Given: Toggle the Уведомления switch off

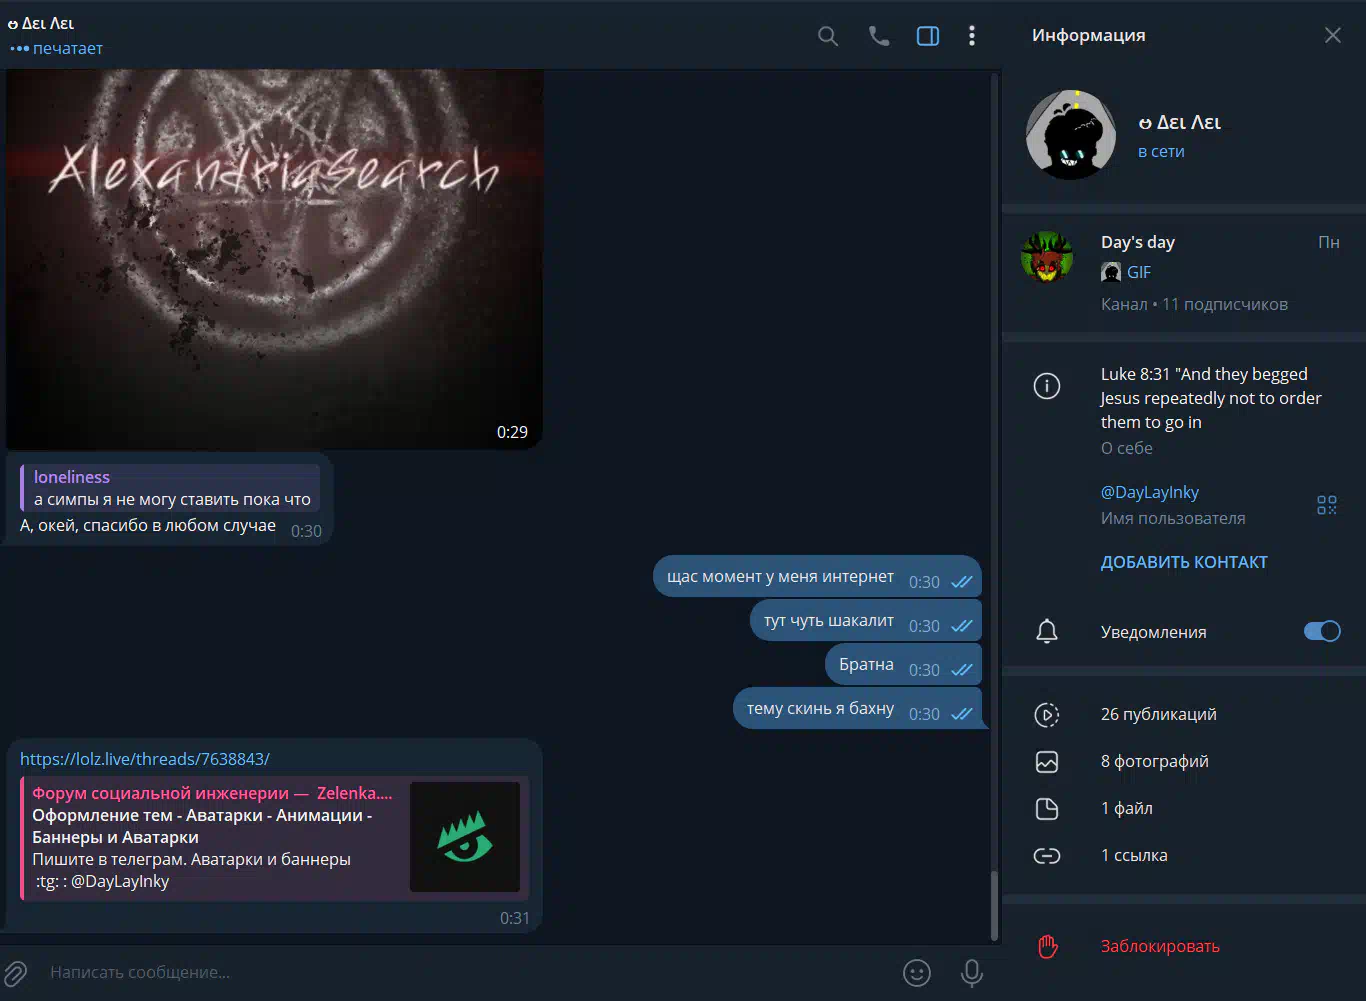Looking at the screenshot, I should point(1322,631).
